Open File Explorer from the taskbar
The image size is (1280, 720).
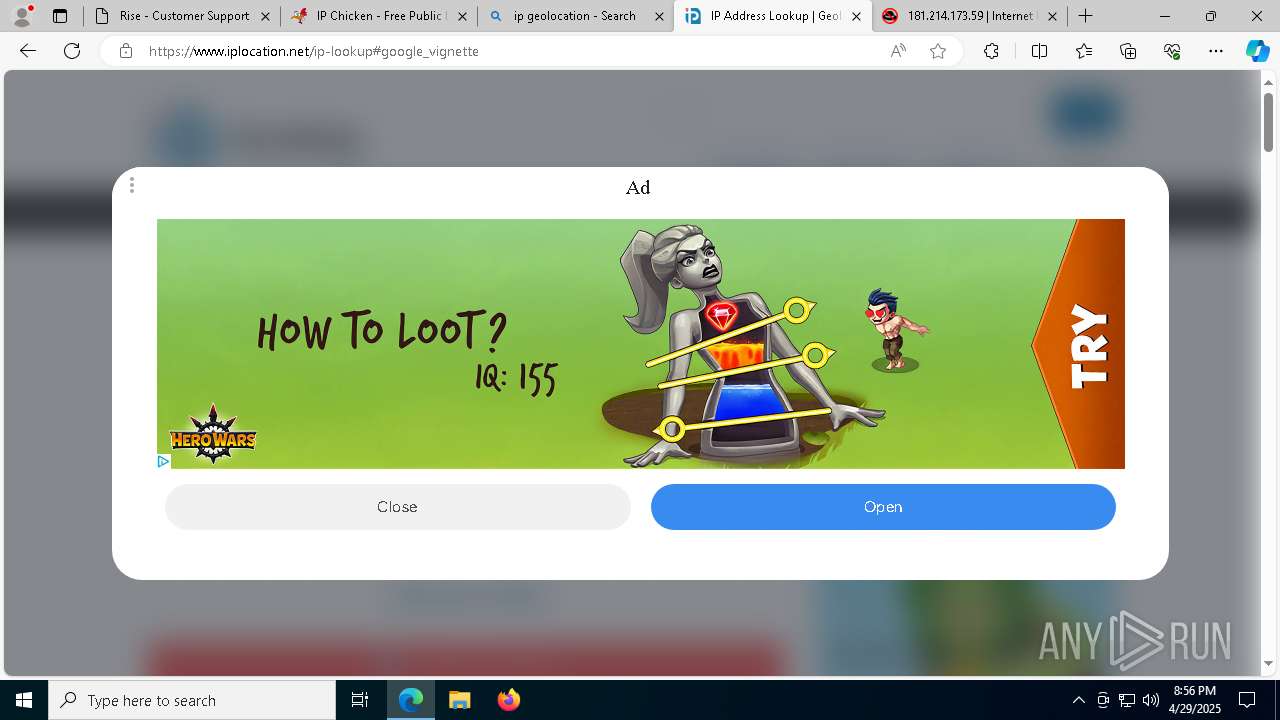click(x=459, y=700)
